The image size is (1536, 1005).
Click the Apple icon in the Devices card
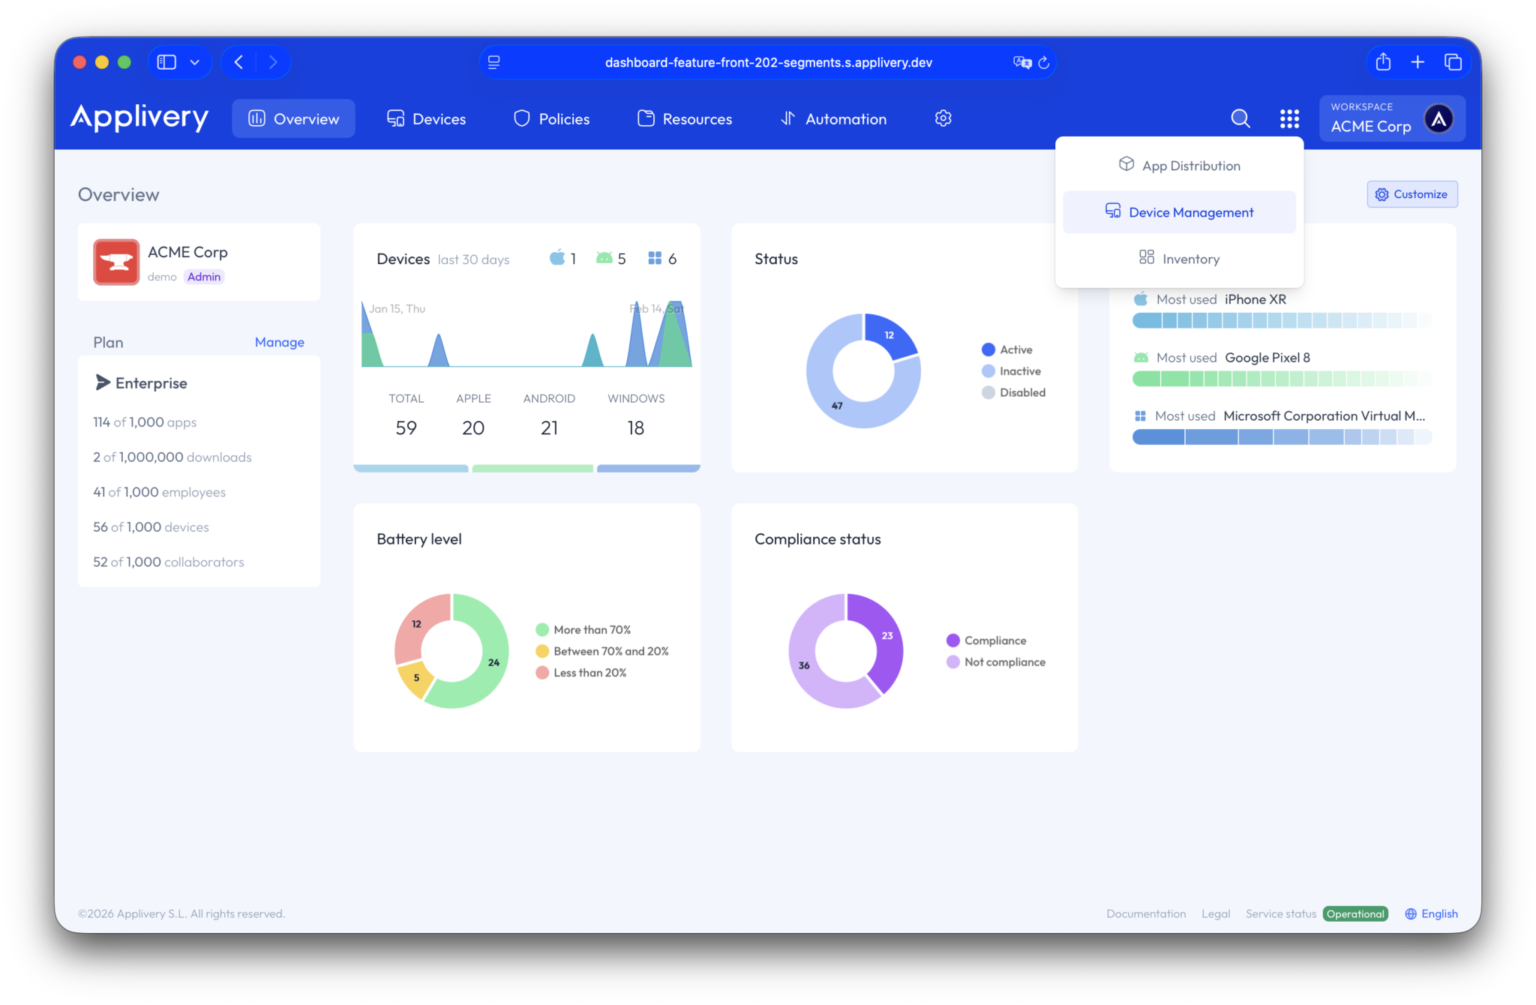(x=556, y=258)
